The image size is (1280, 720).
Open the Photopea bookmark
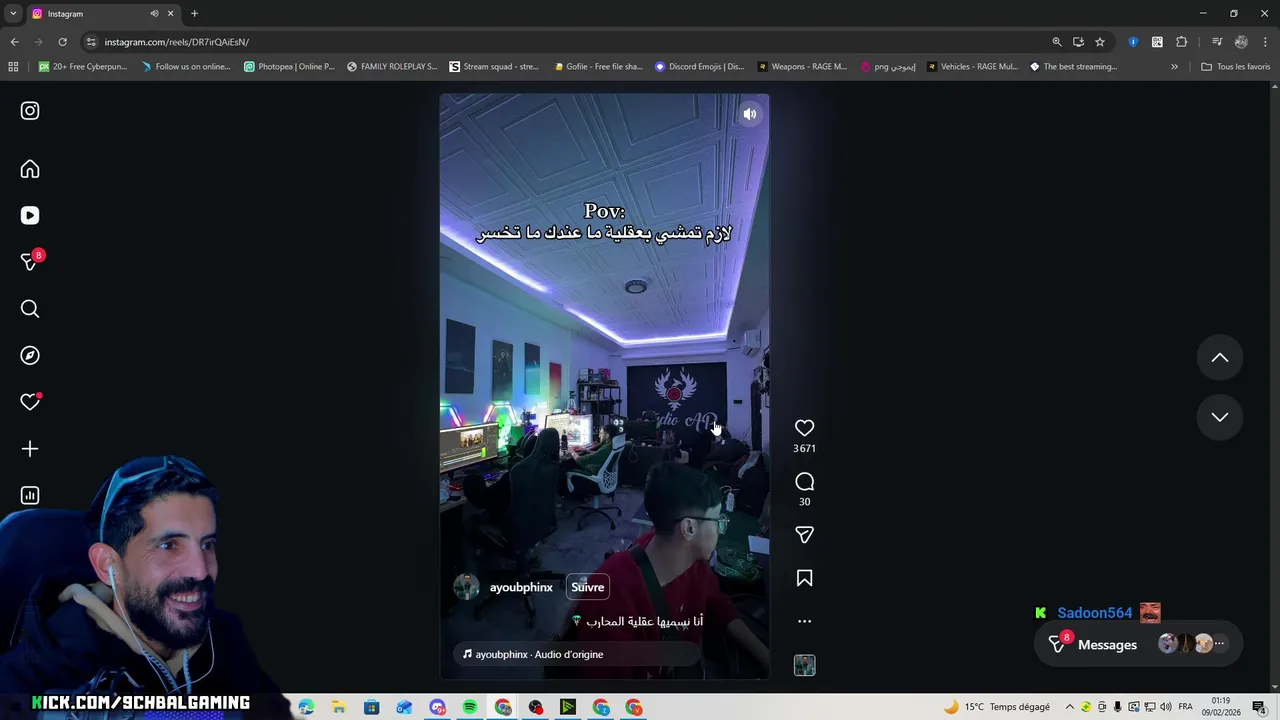pyautogui.click(x=290, y=67)
